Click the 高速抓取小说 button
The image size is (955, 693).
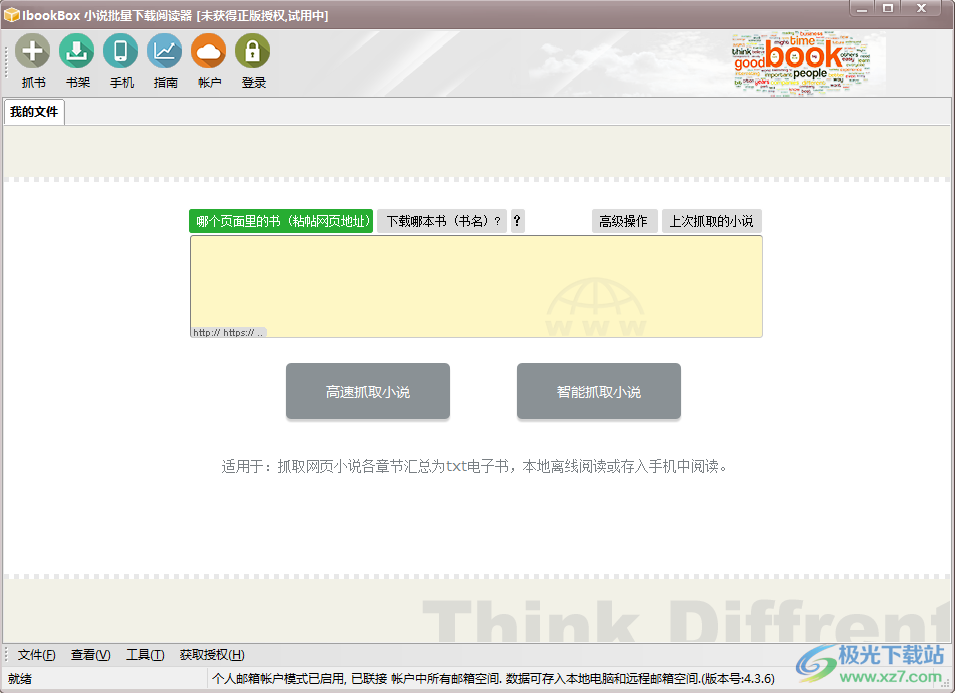click(x=367, y=392)
